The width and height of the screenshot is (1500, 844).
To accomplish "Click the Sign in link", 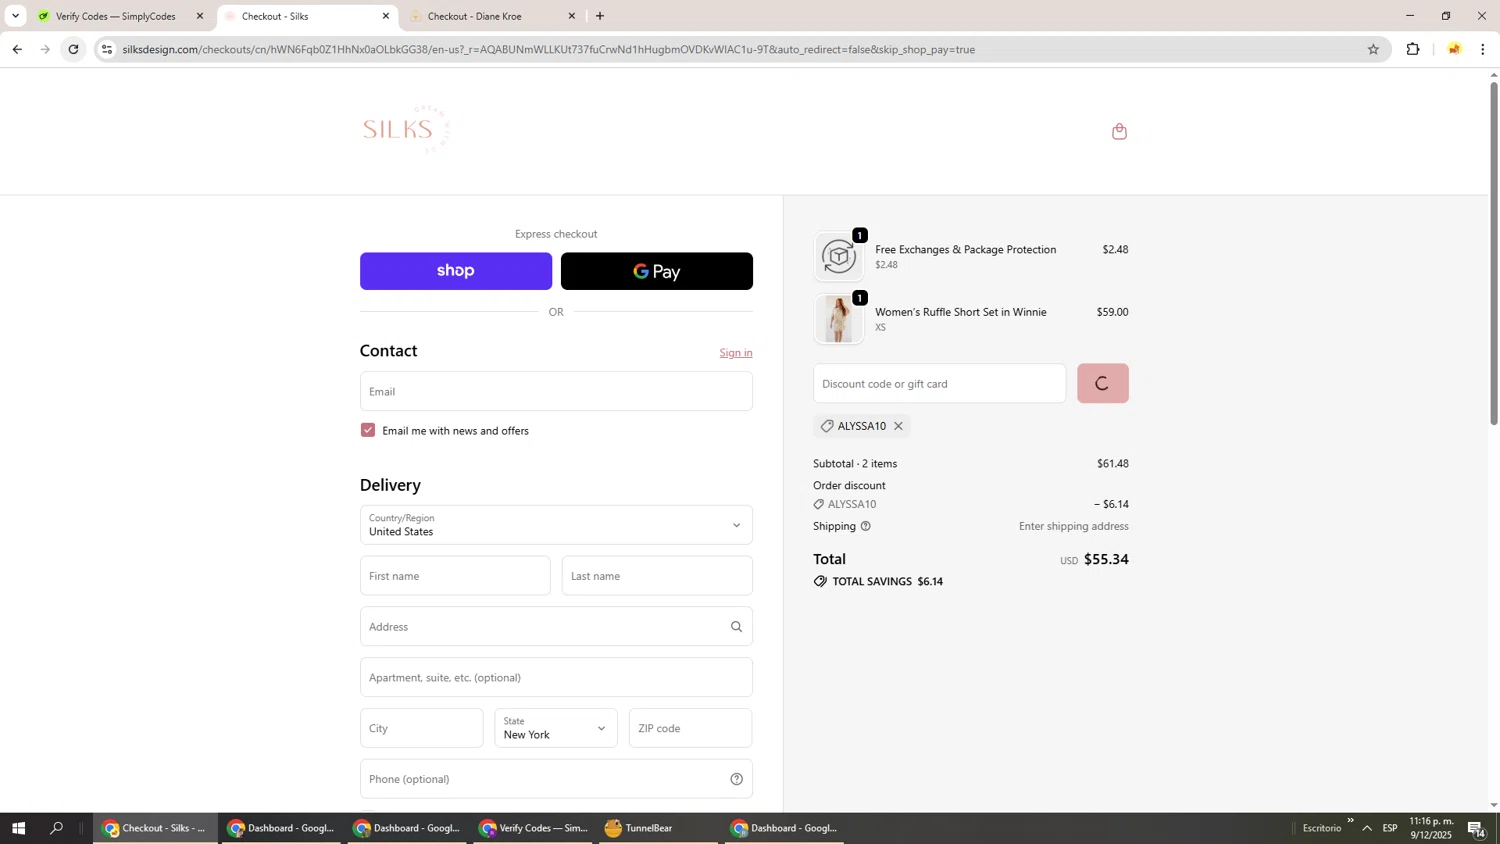I will [736, 353].
